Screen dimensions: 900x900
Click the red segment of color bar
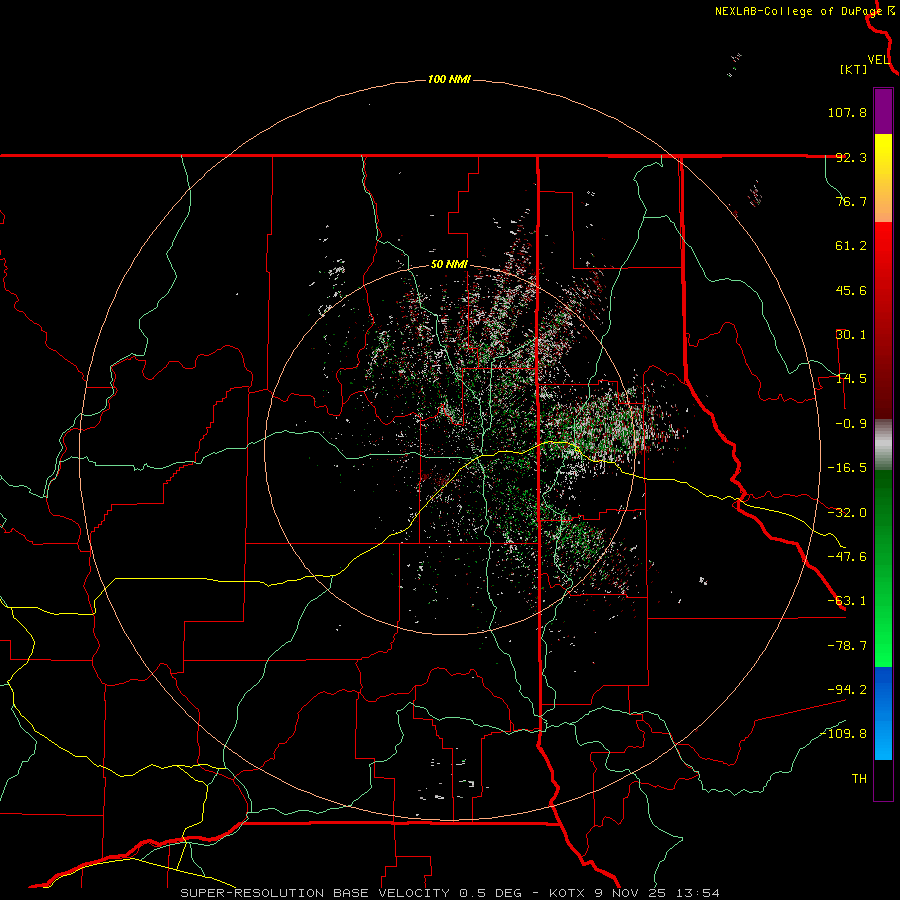883,320
